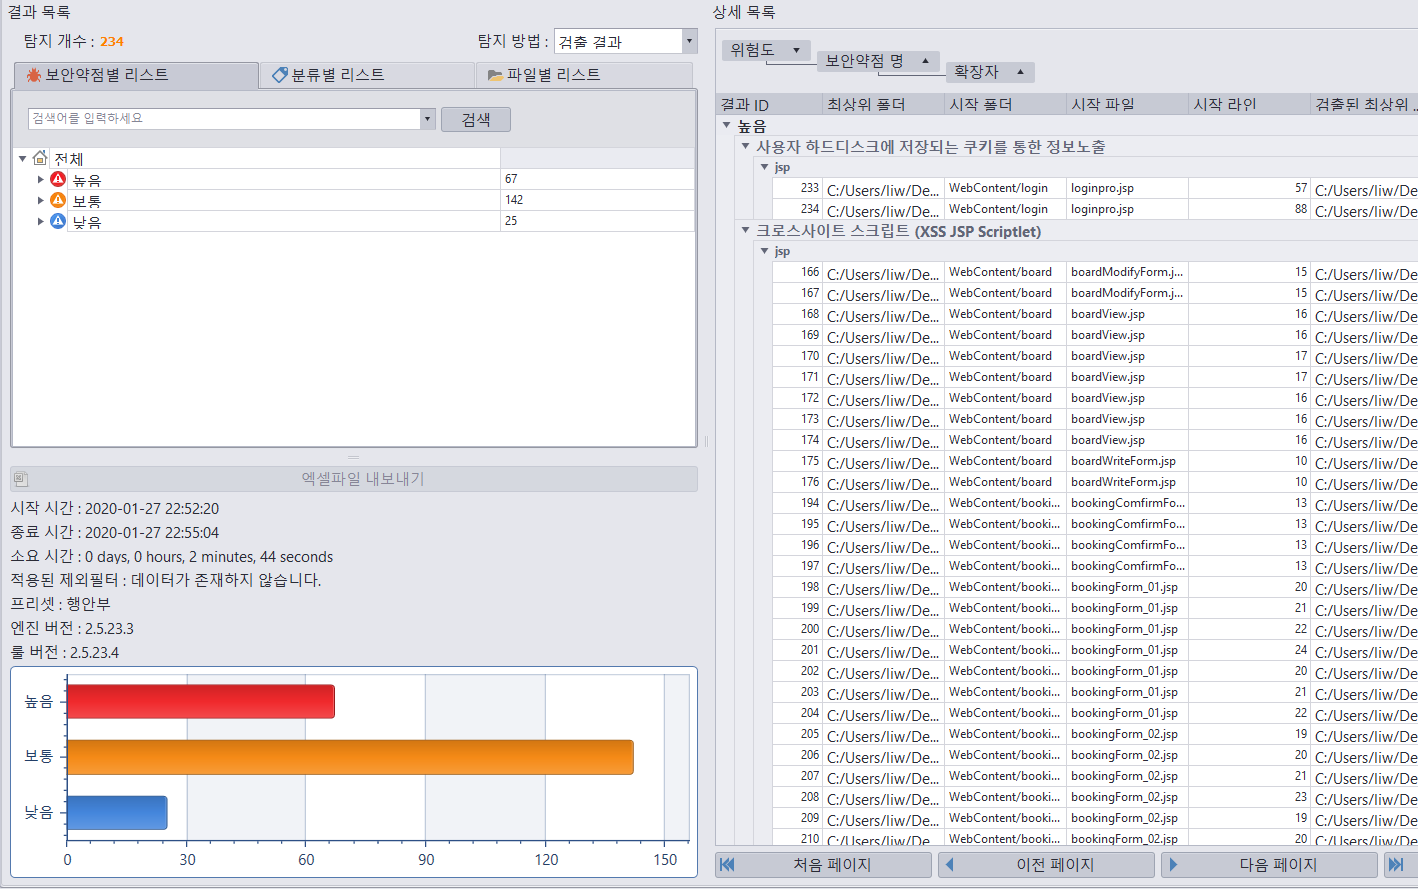The image size is (1418, 889).
Task: Collapse the 사용자 하드디스크 쿠키 정보노출 group
Action: pyautogui.click(x=745, y=146)
